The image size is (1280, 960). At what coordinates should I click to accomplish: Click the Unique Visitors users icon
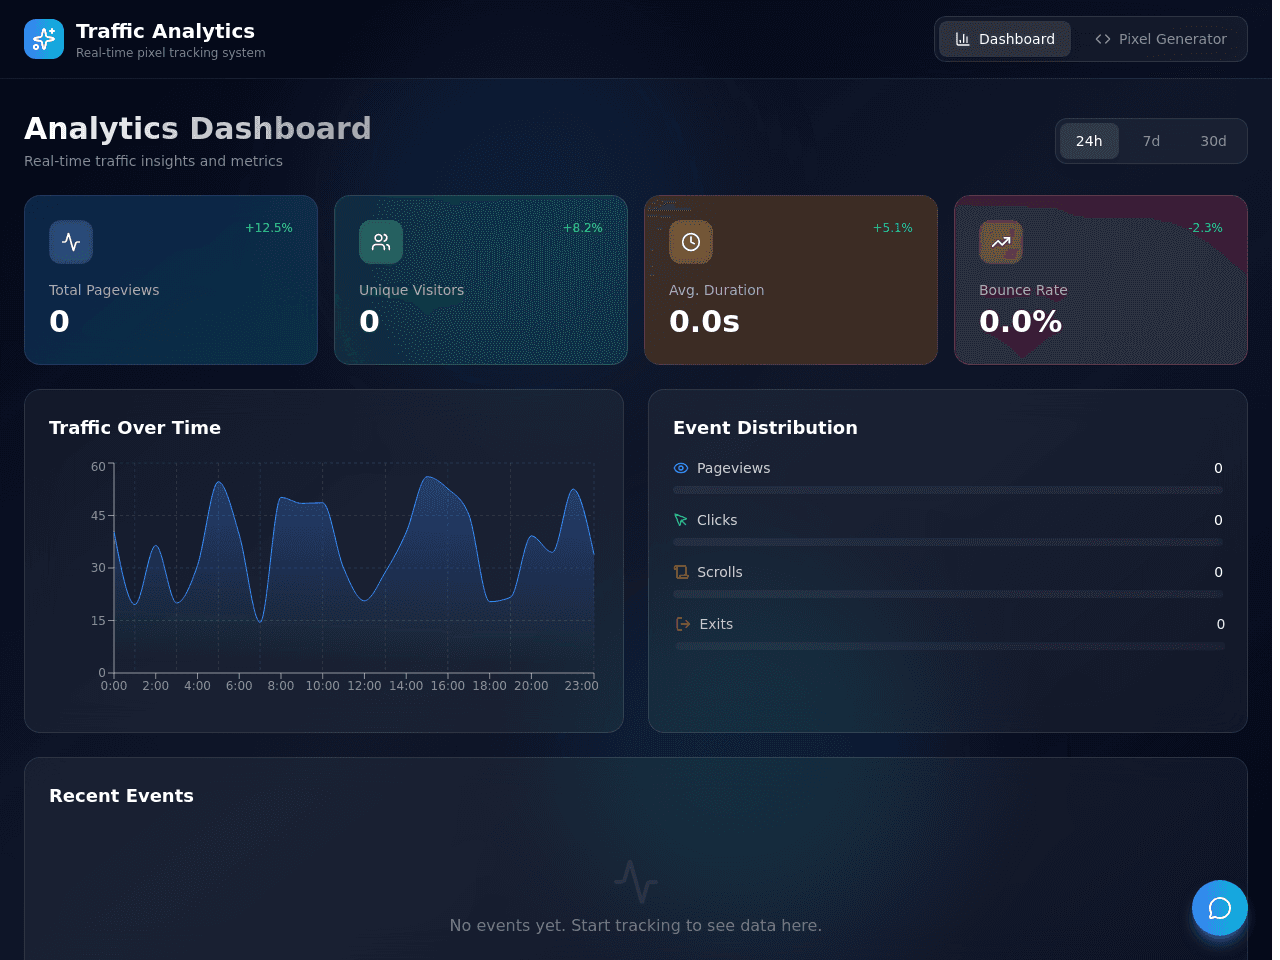(381, 242)
